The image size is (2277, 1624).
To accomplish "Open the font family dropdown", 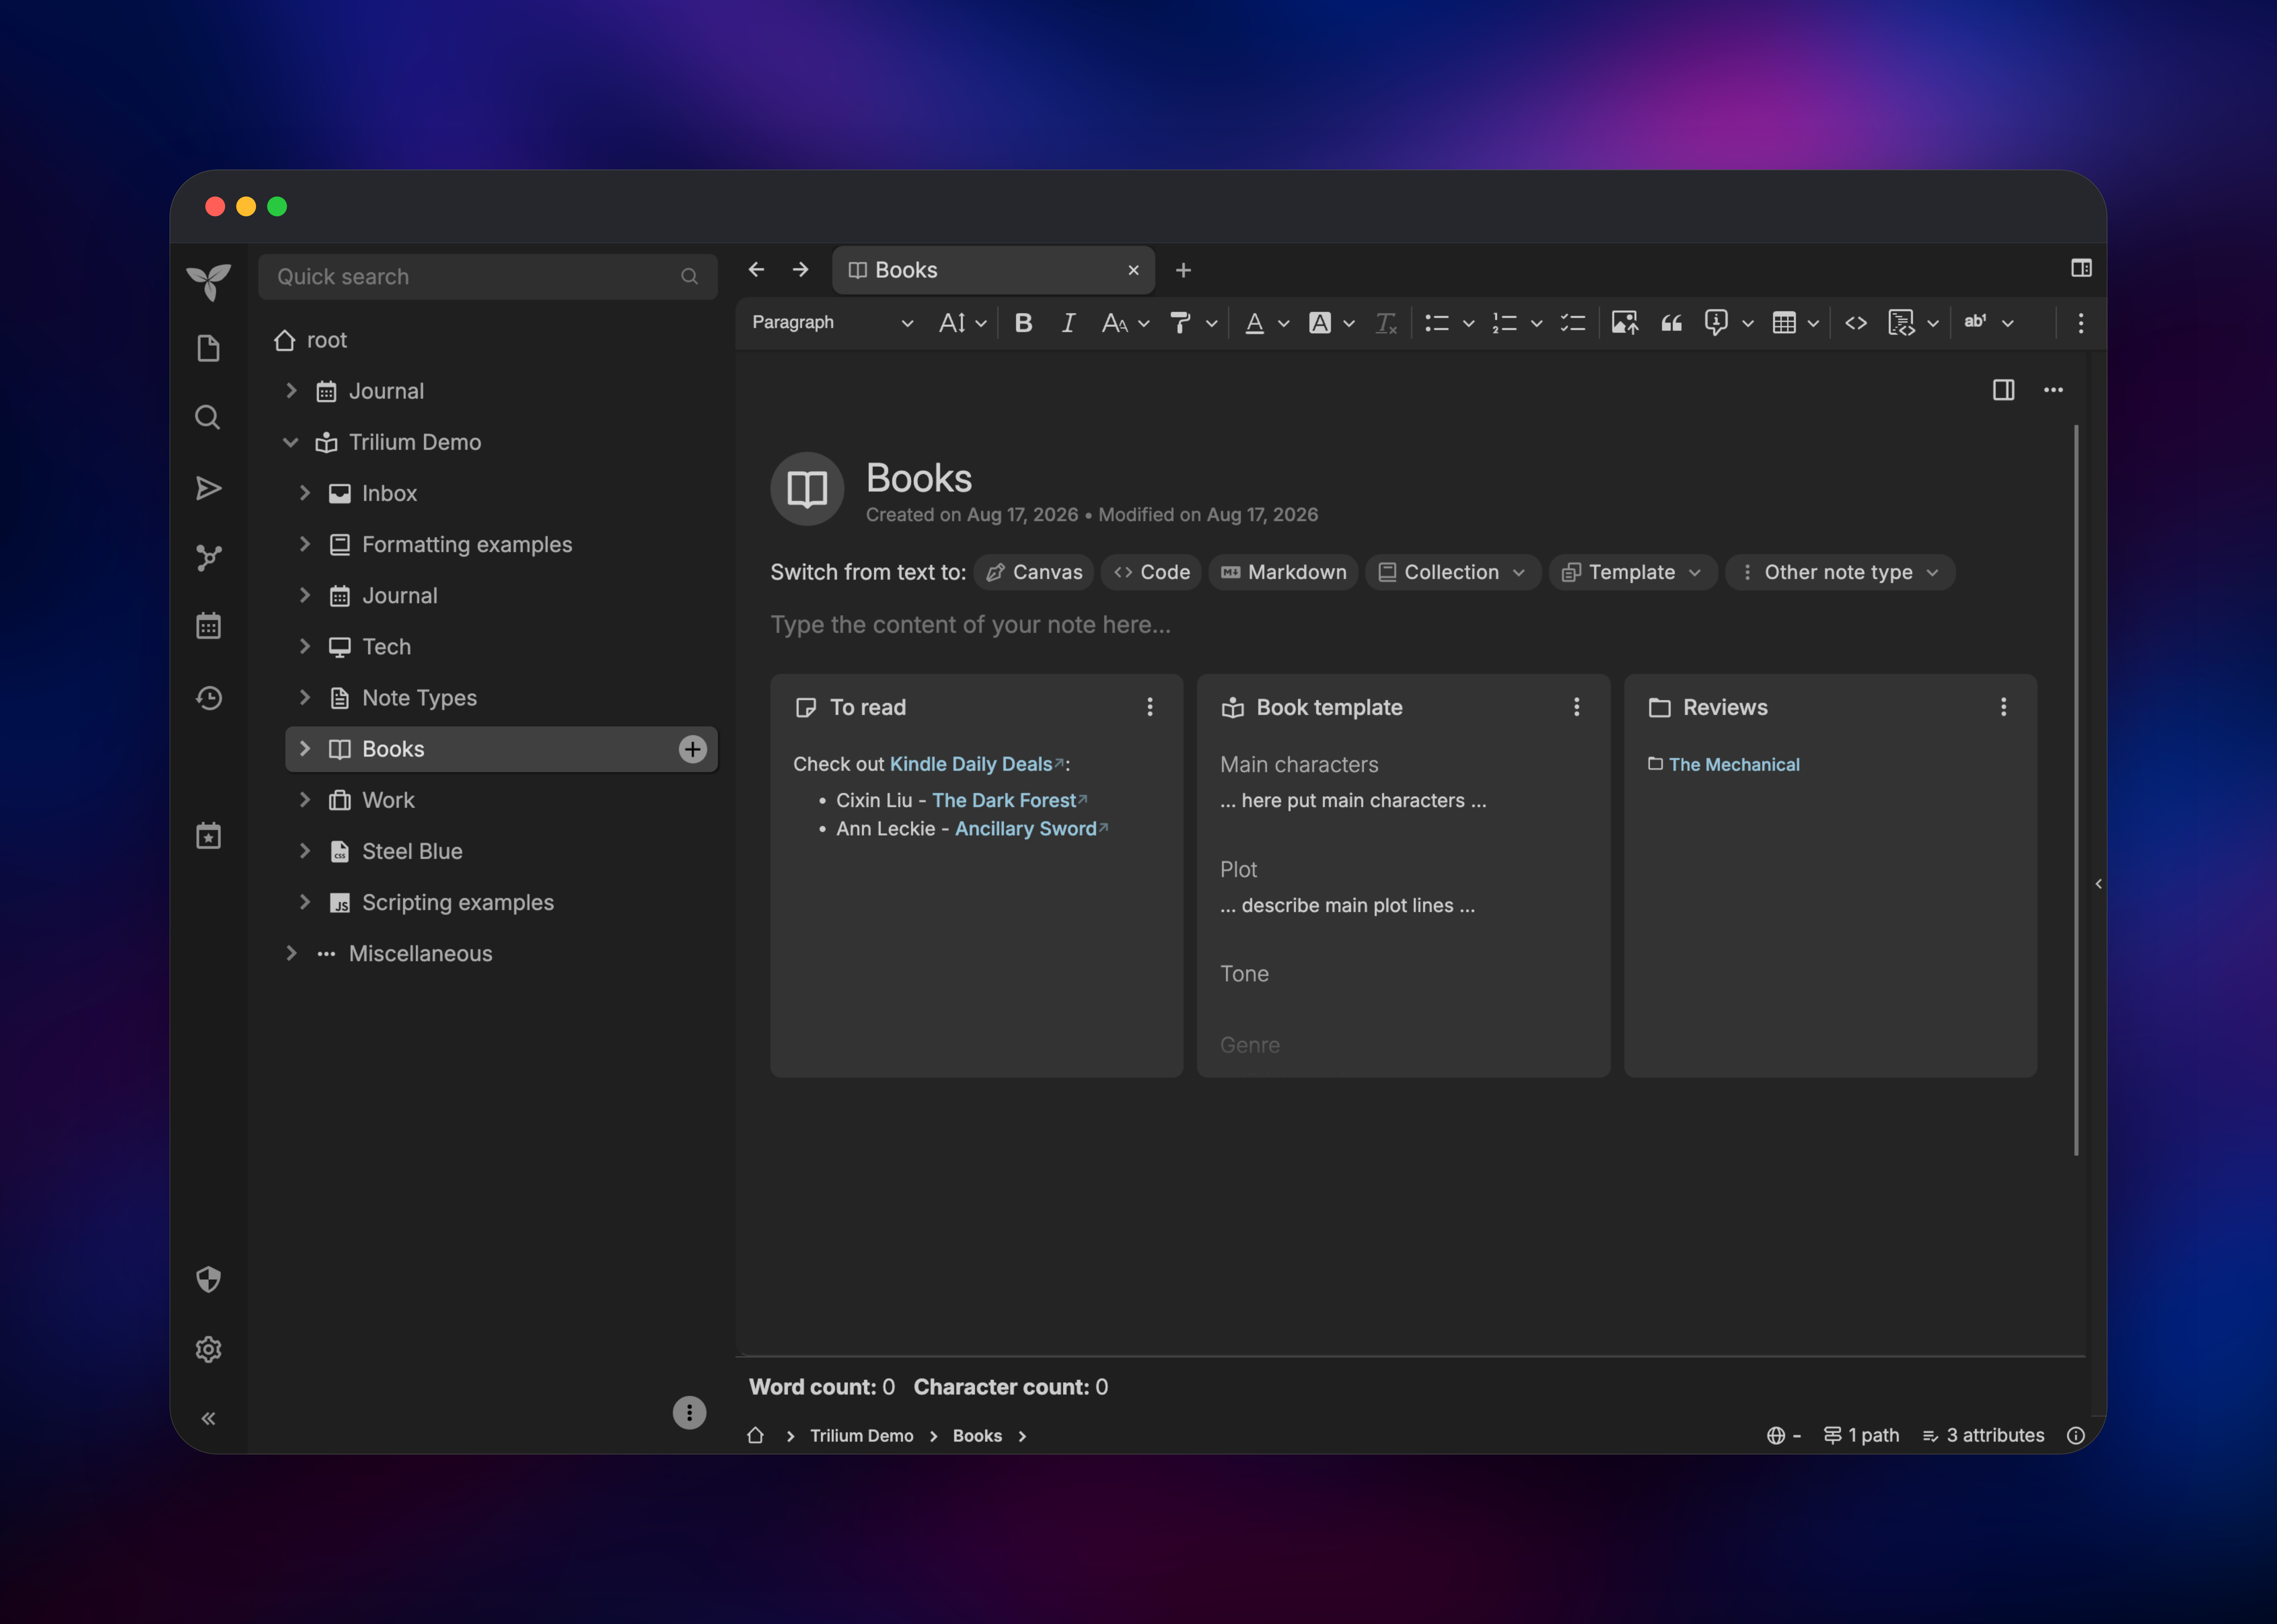I will 1125,323.
